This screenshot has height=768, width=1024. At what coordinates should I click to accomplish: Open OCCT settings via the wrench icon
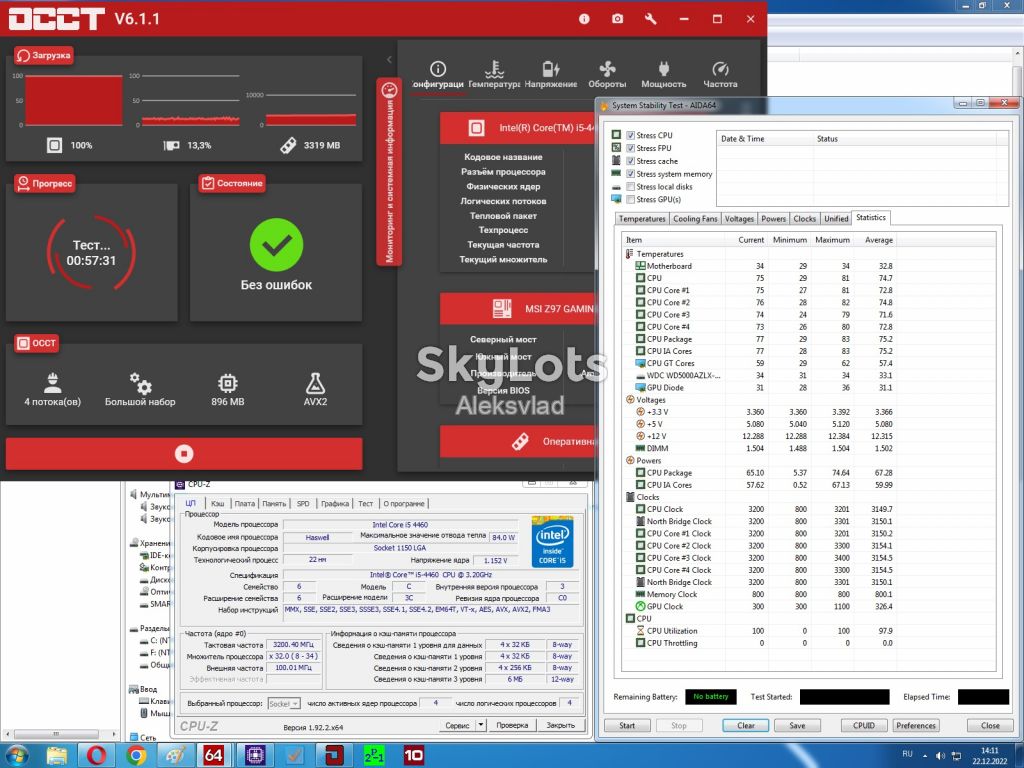(x=650, y=19)
